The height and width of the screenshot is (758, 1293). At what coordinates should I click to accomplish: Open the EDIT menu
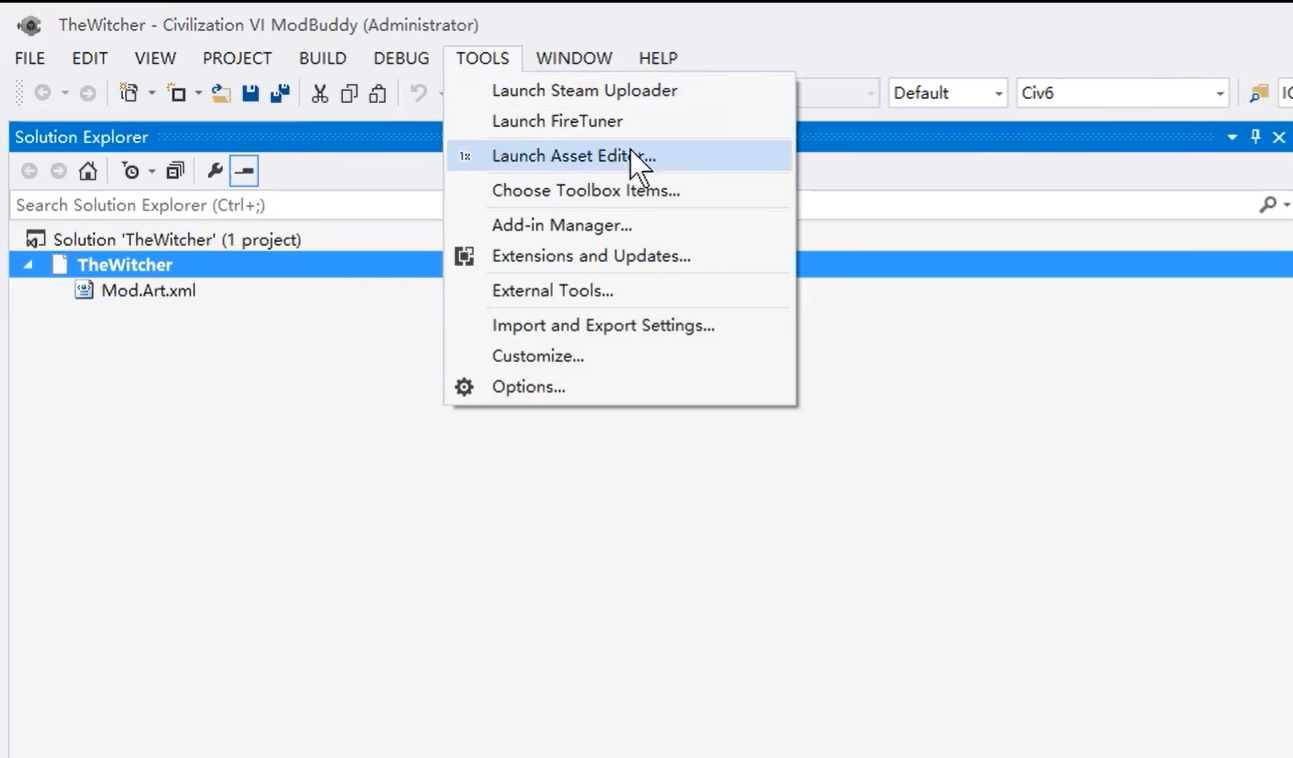(90, 58)
